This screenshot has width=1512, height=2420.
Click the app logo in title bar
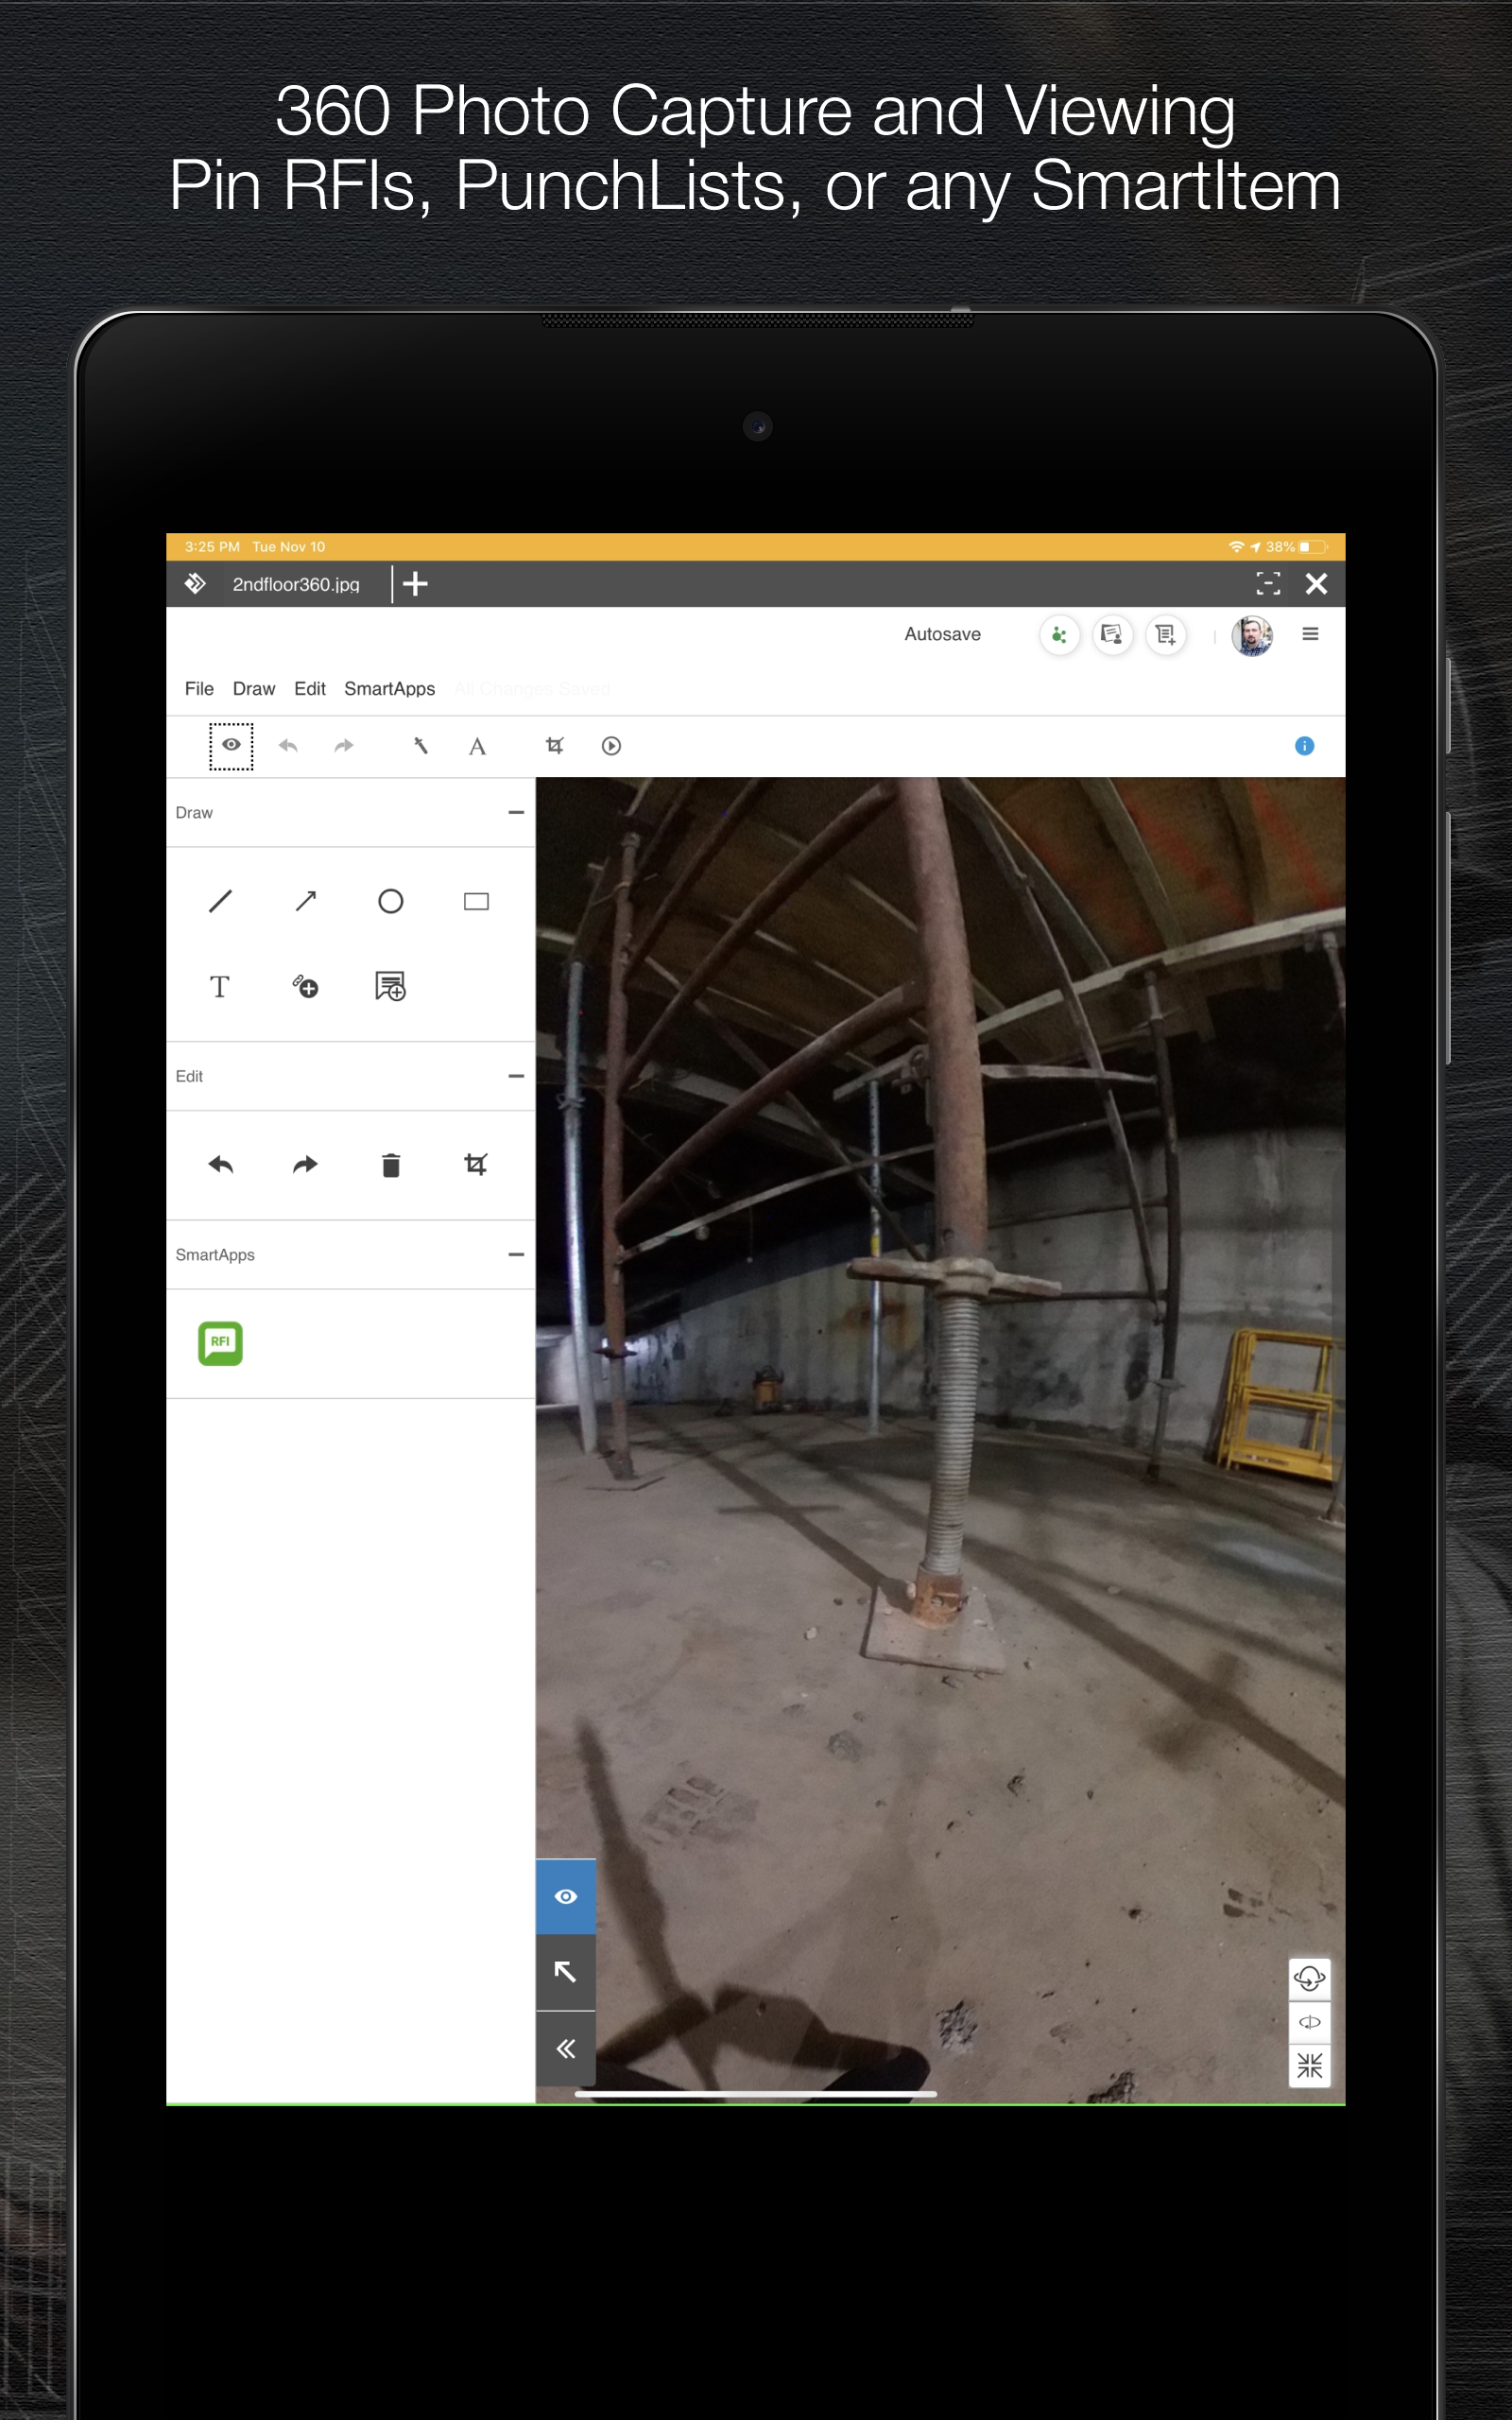point(195,584)
